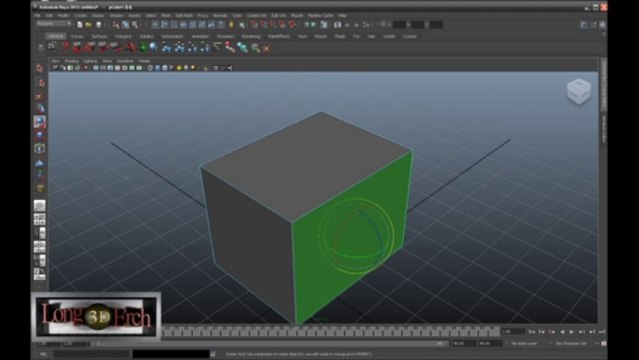The image size is (639, 360).
Task: Open the Create menu
Action: 80,15
